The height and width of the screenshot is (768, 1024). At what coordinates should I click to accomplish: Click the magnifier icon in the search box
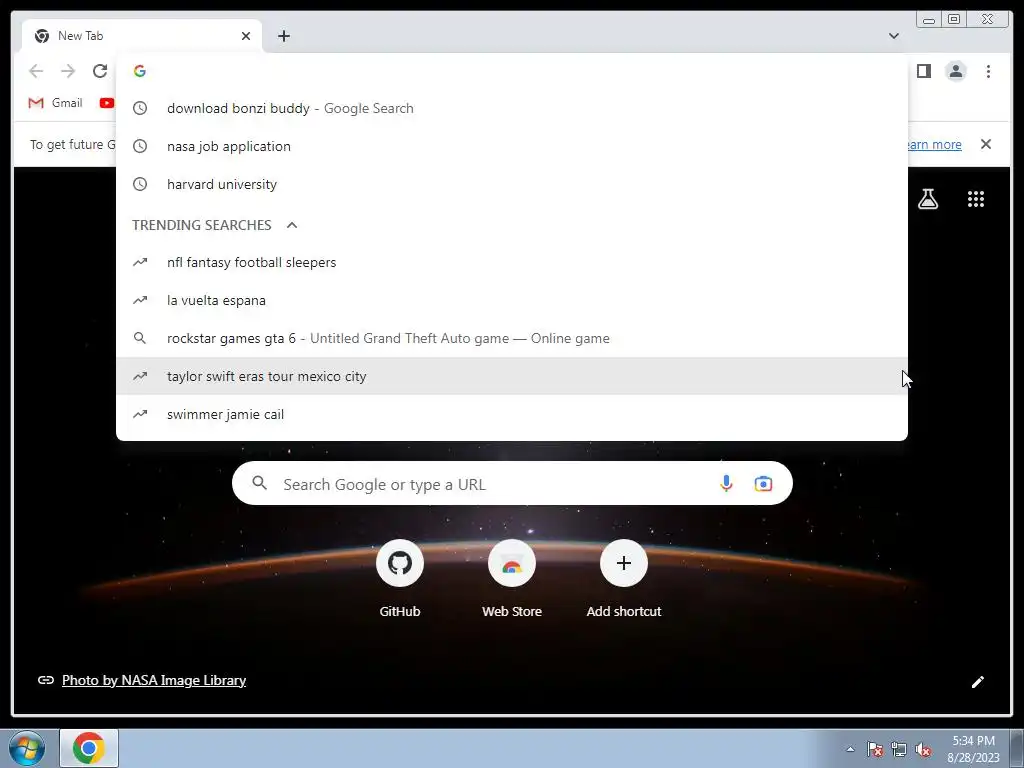click(260, 483)
